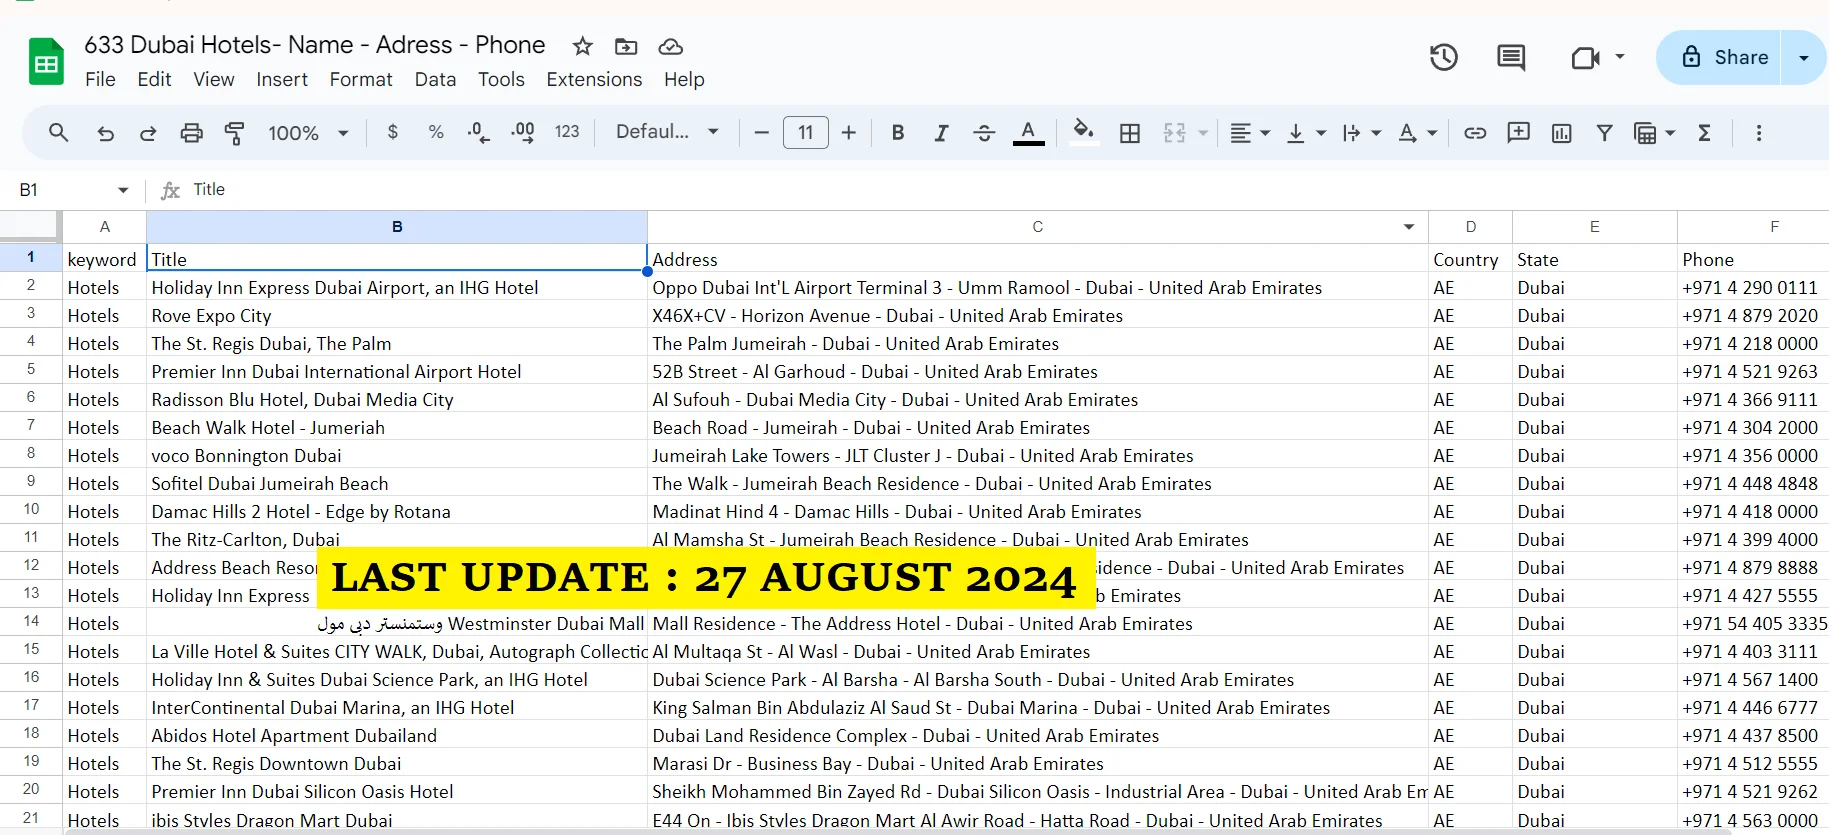Print the spreadsheet
This screenshot has width=1829, height=835.
(191, 133)
